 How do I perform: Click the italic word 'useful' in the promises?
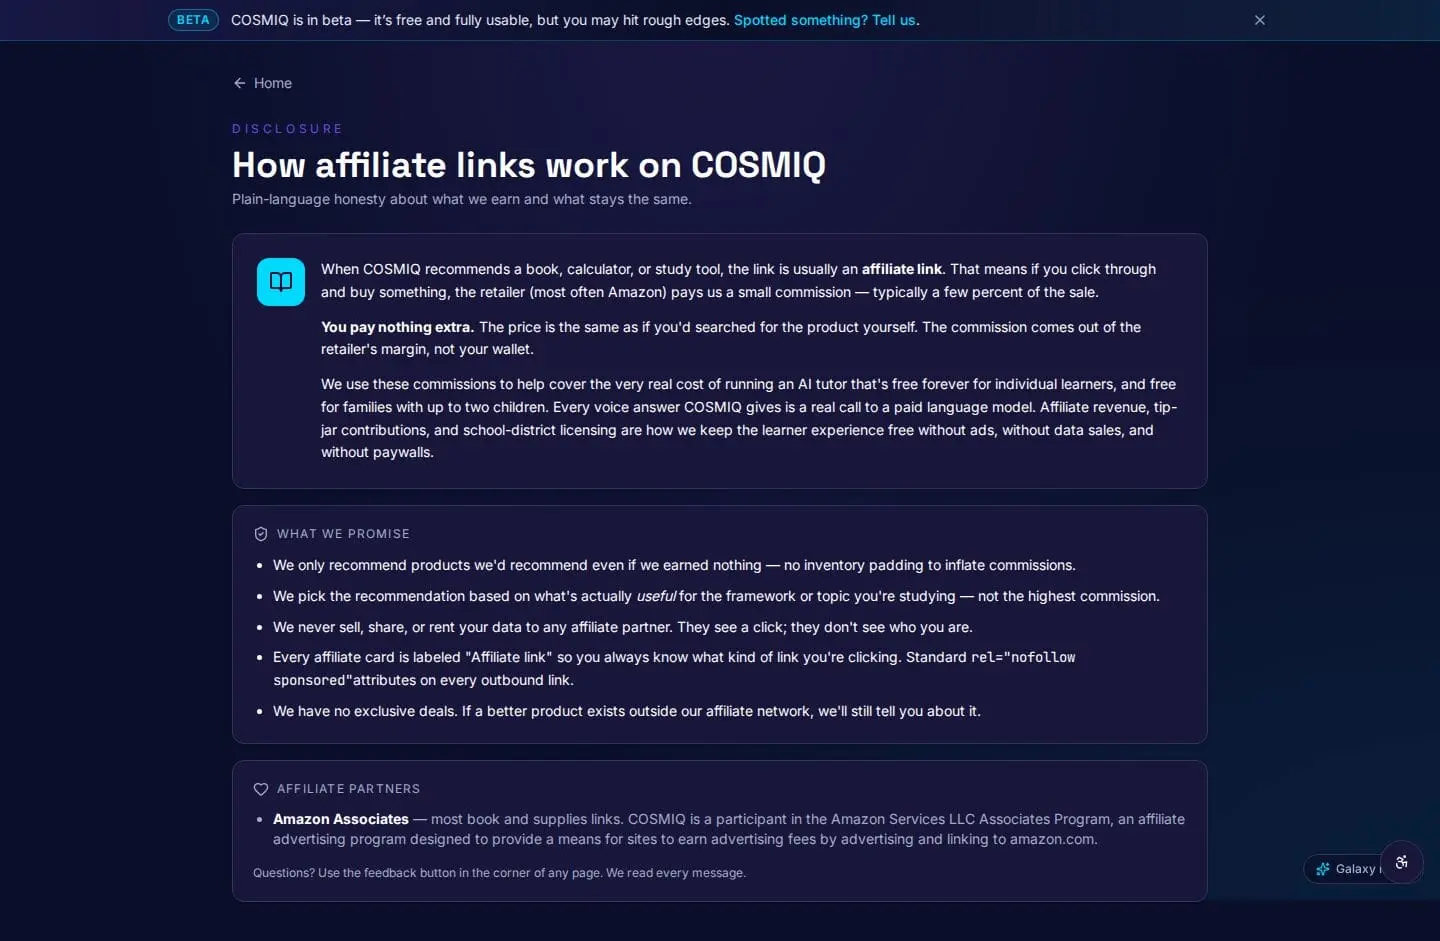[656, 596]
